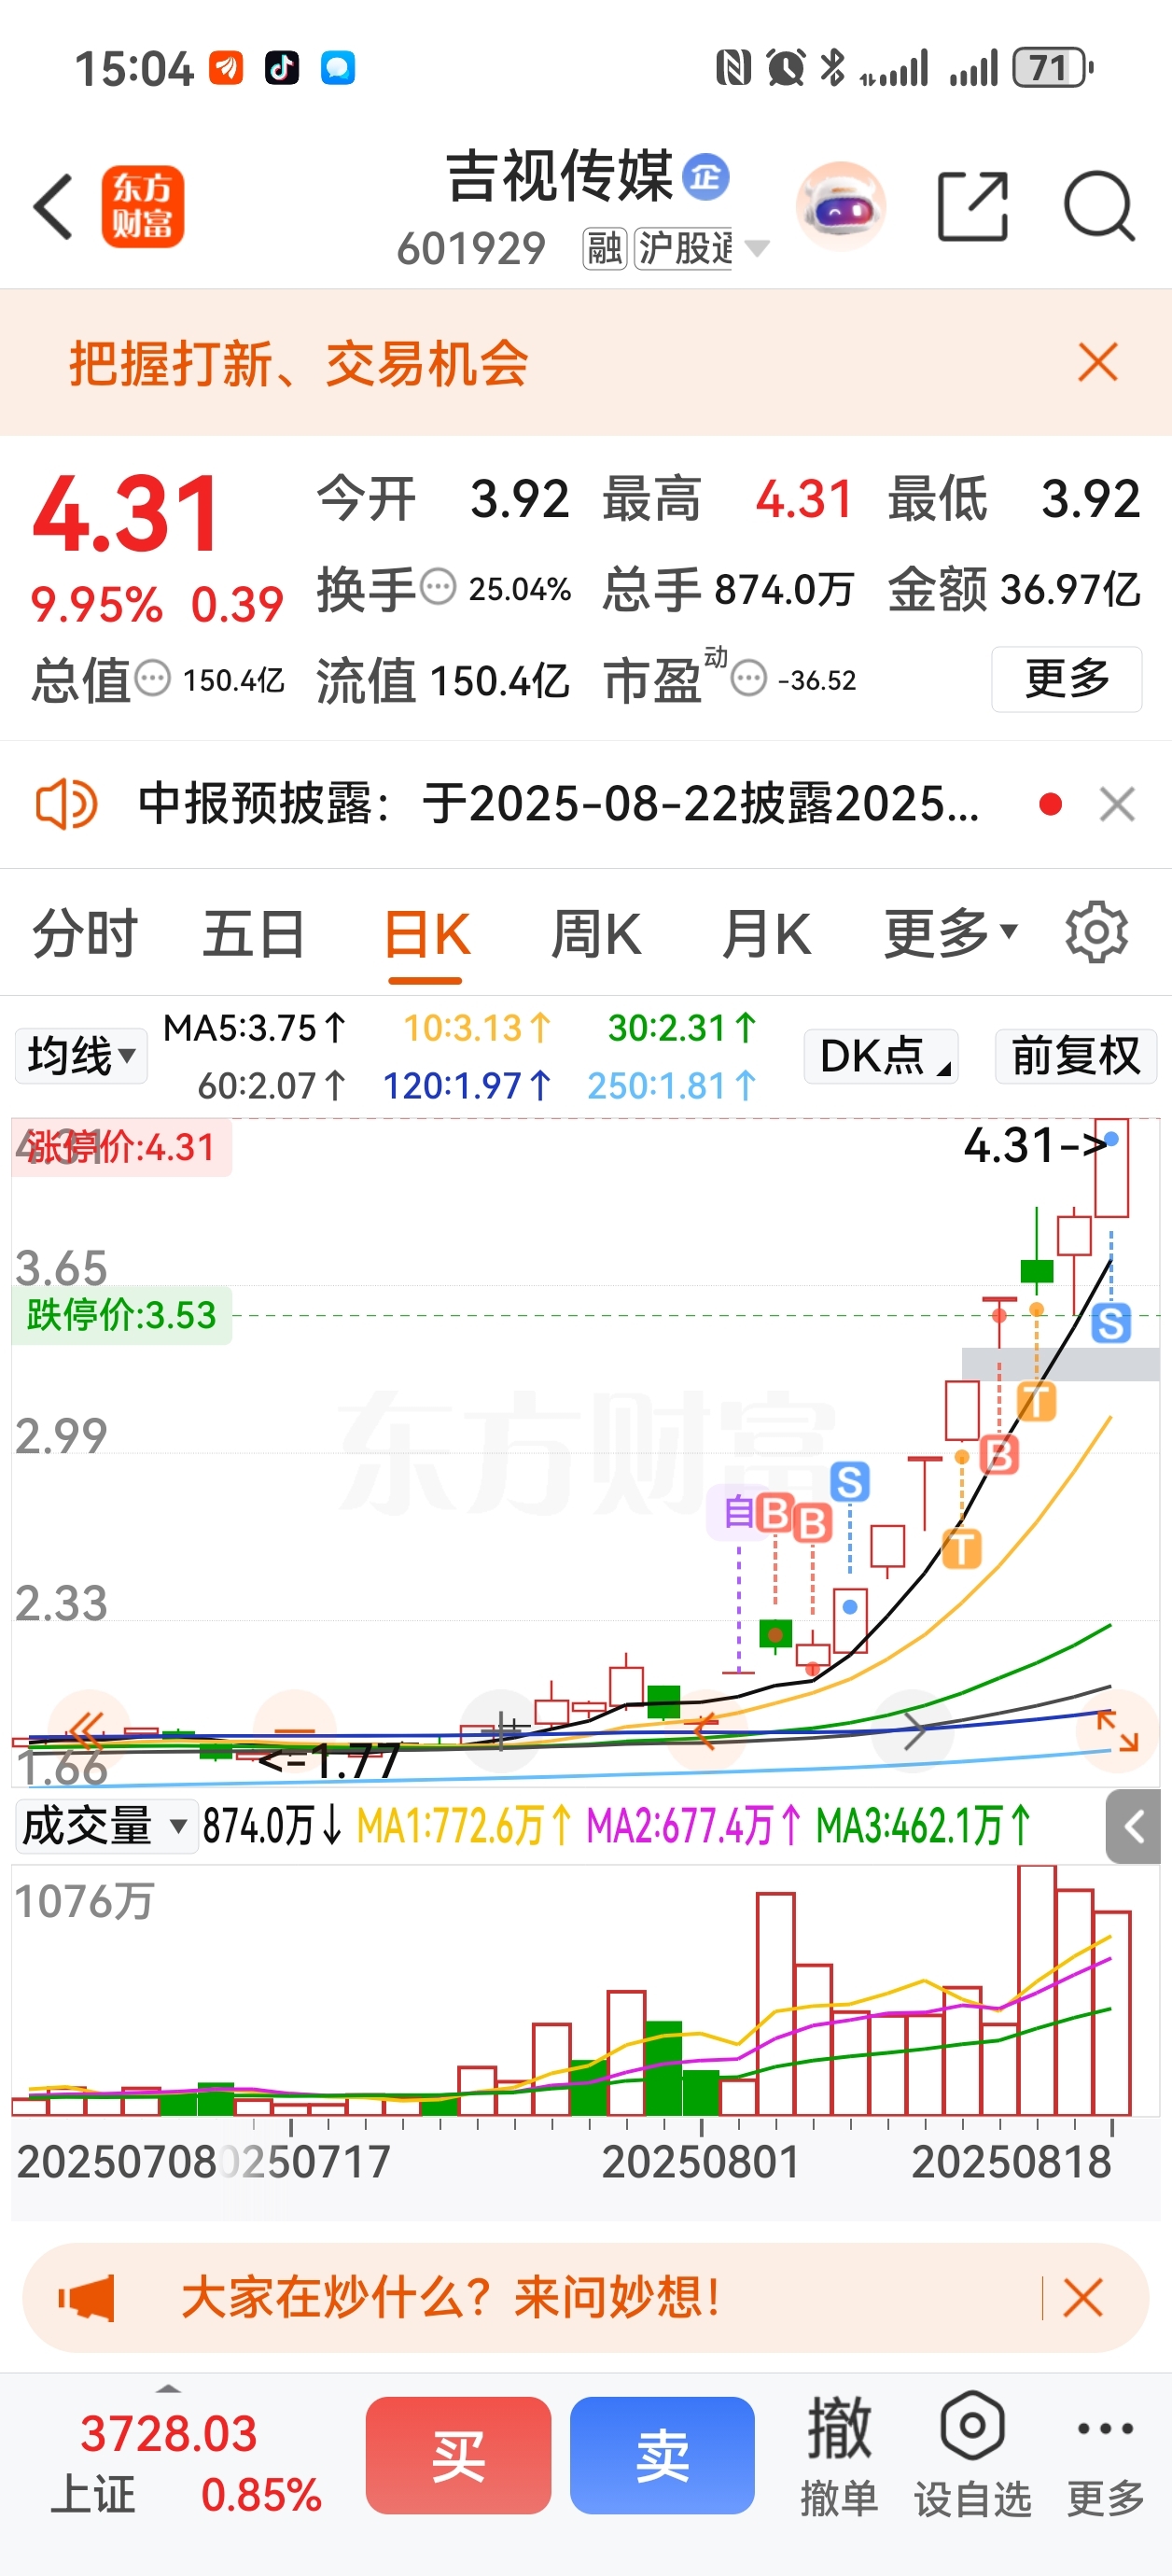Tap the chart fullscreen expand icon
Screen dimensions: 1172x2576
(x=1118, y=1731)
